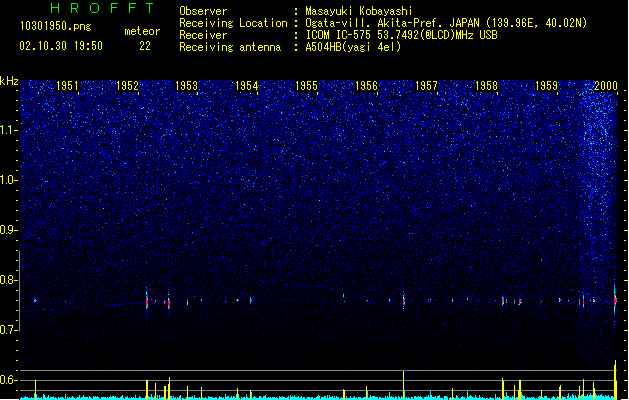This screenshot has width=629, height=400.
Task: Click the 'Observer' field label
Action: coord(203,11)
